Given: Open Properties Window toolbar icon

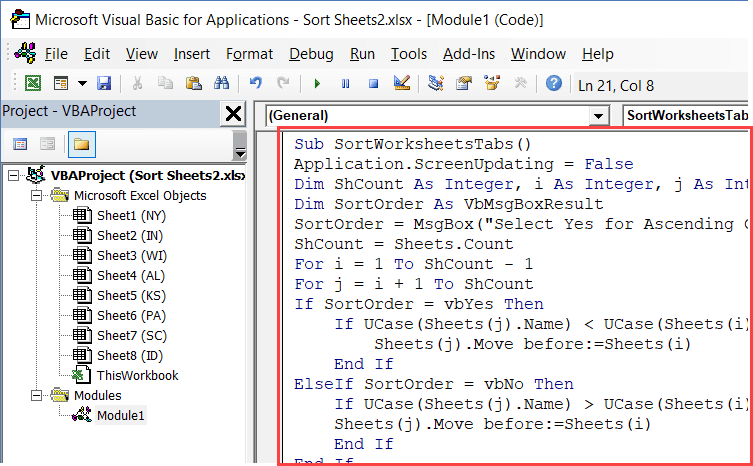Looking at the screenshot, I should (x=463, y=84).
